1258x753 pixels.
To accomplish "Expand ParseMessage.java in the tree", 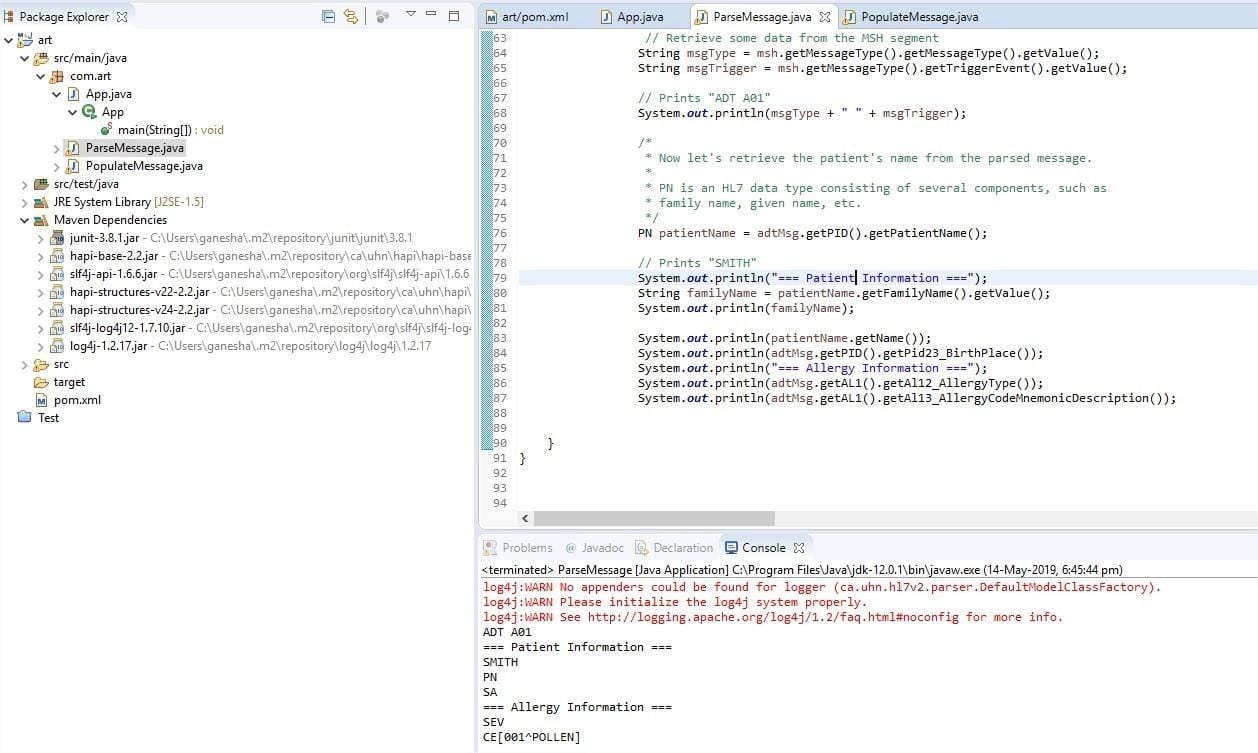I will pos(57,148).
